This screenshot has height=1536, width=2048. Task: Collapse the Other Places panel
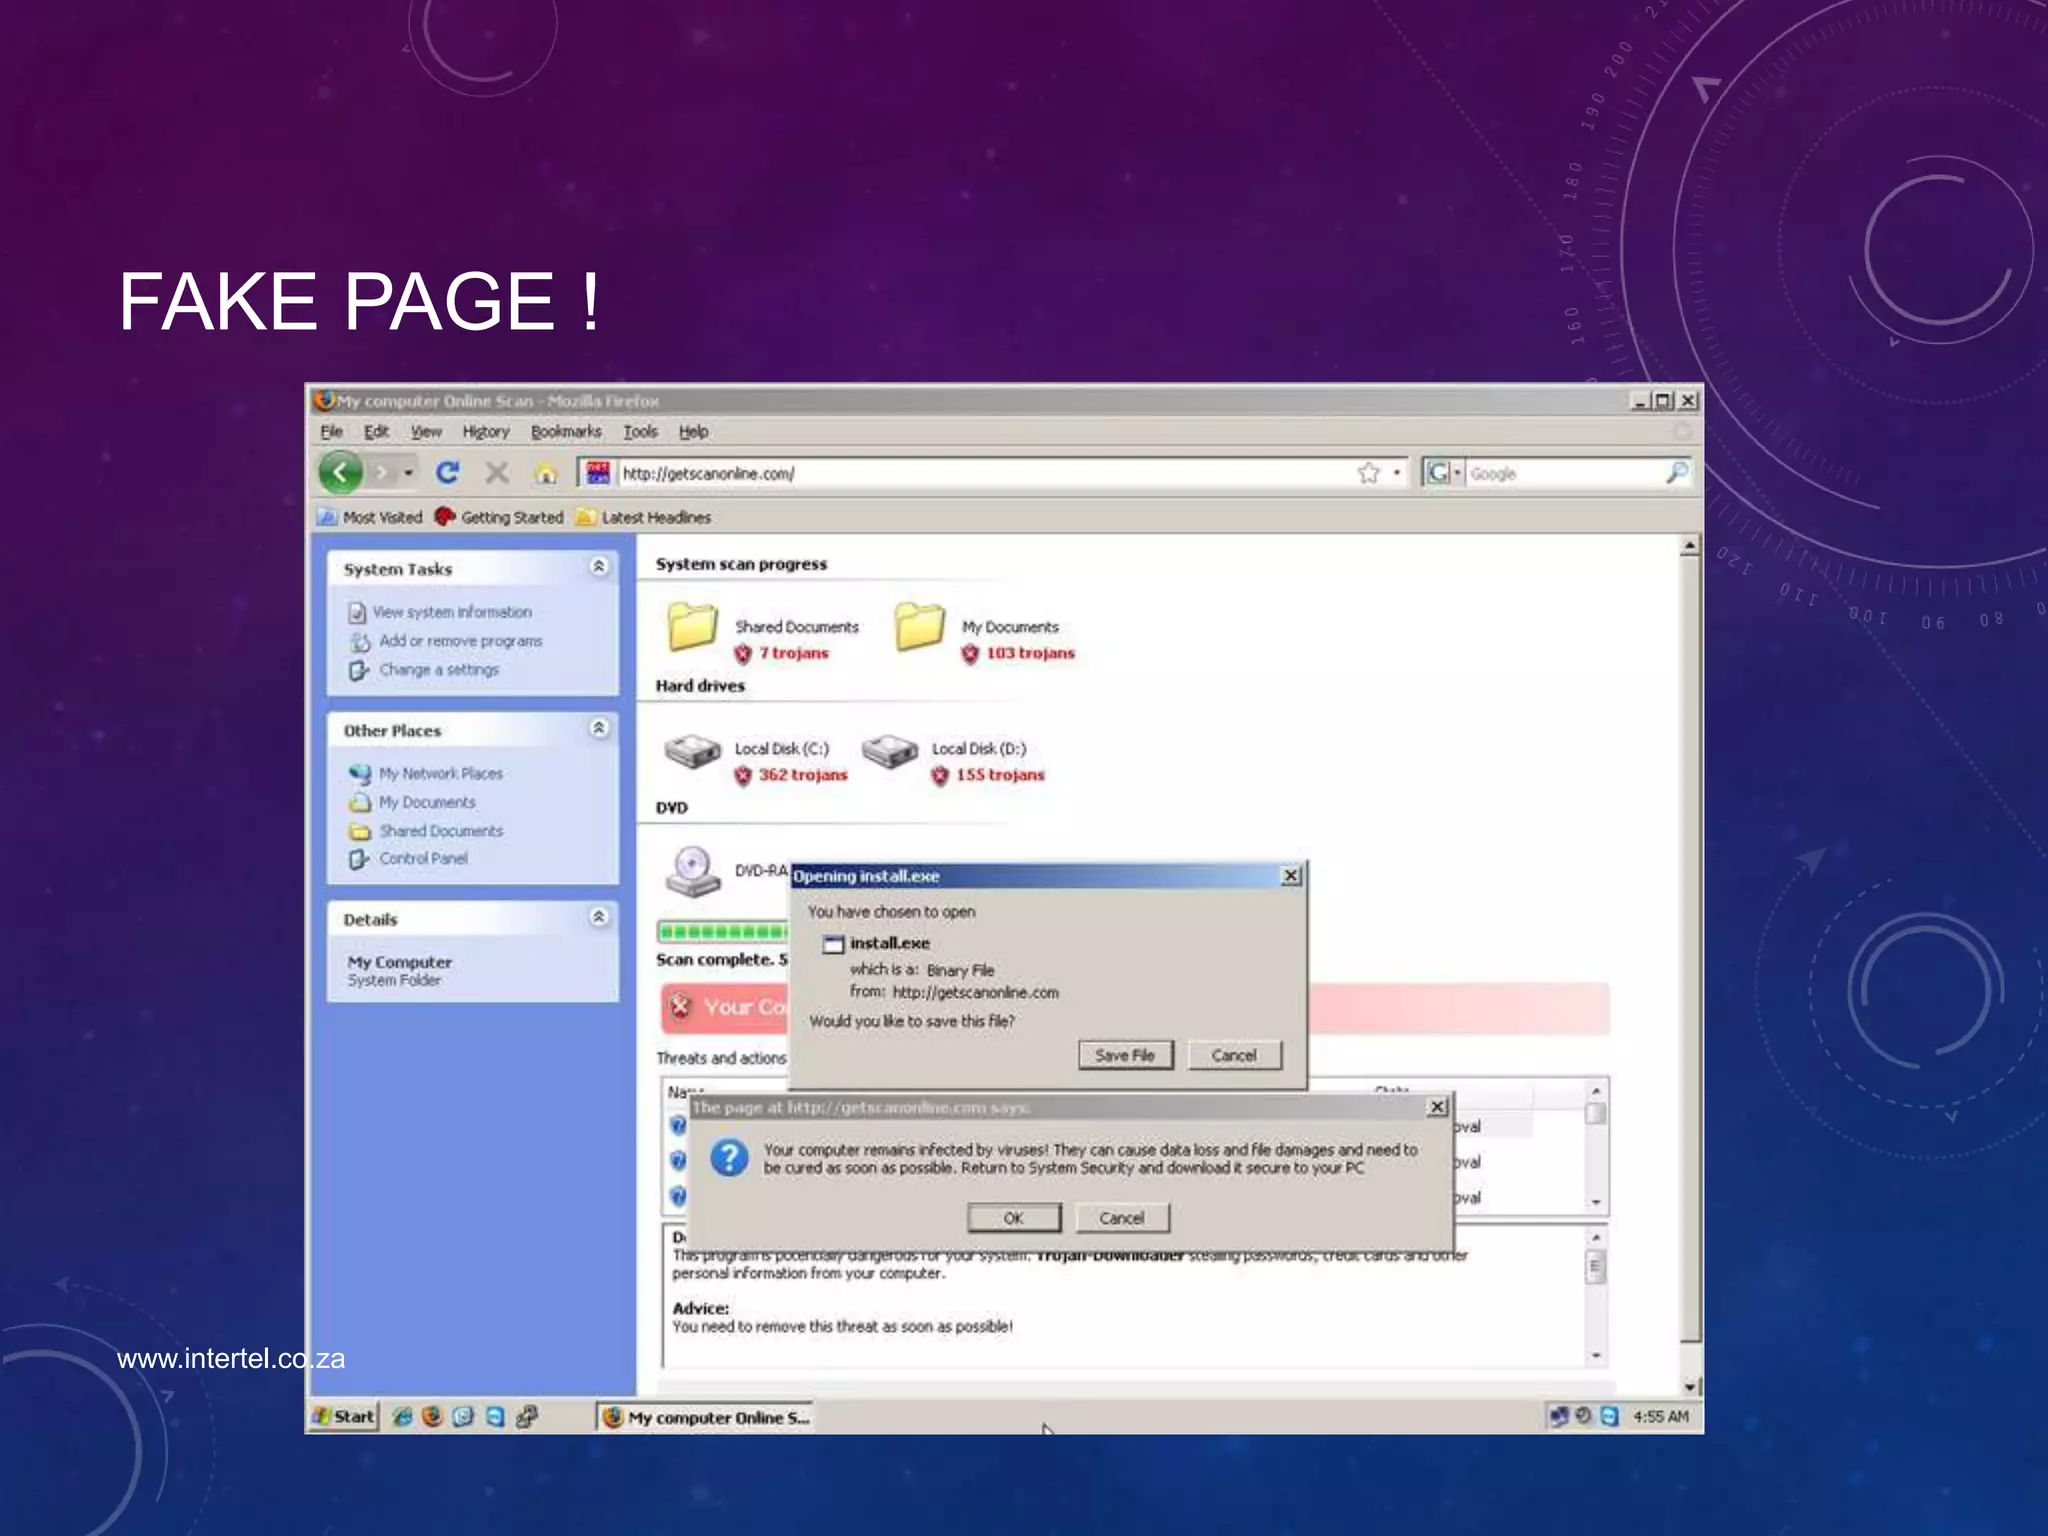pos(598,728)
